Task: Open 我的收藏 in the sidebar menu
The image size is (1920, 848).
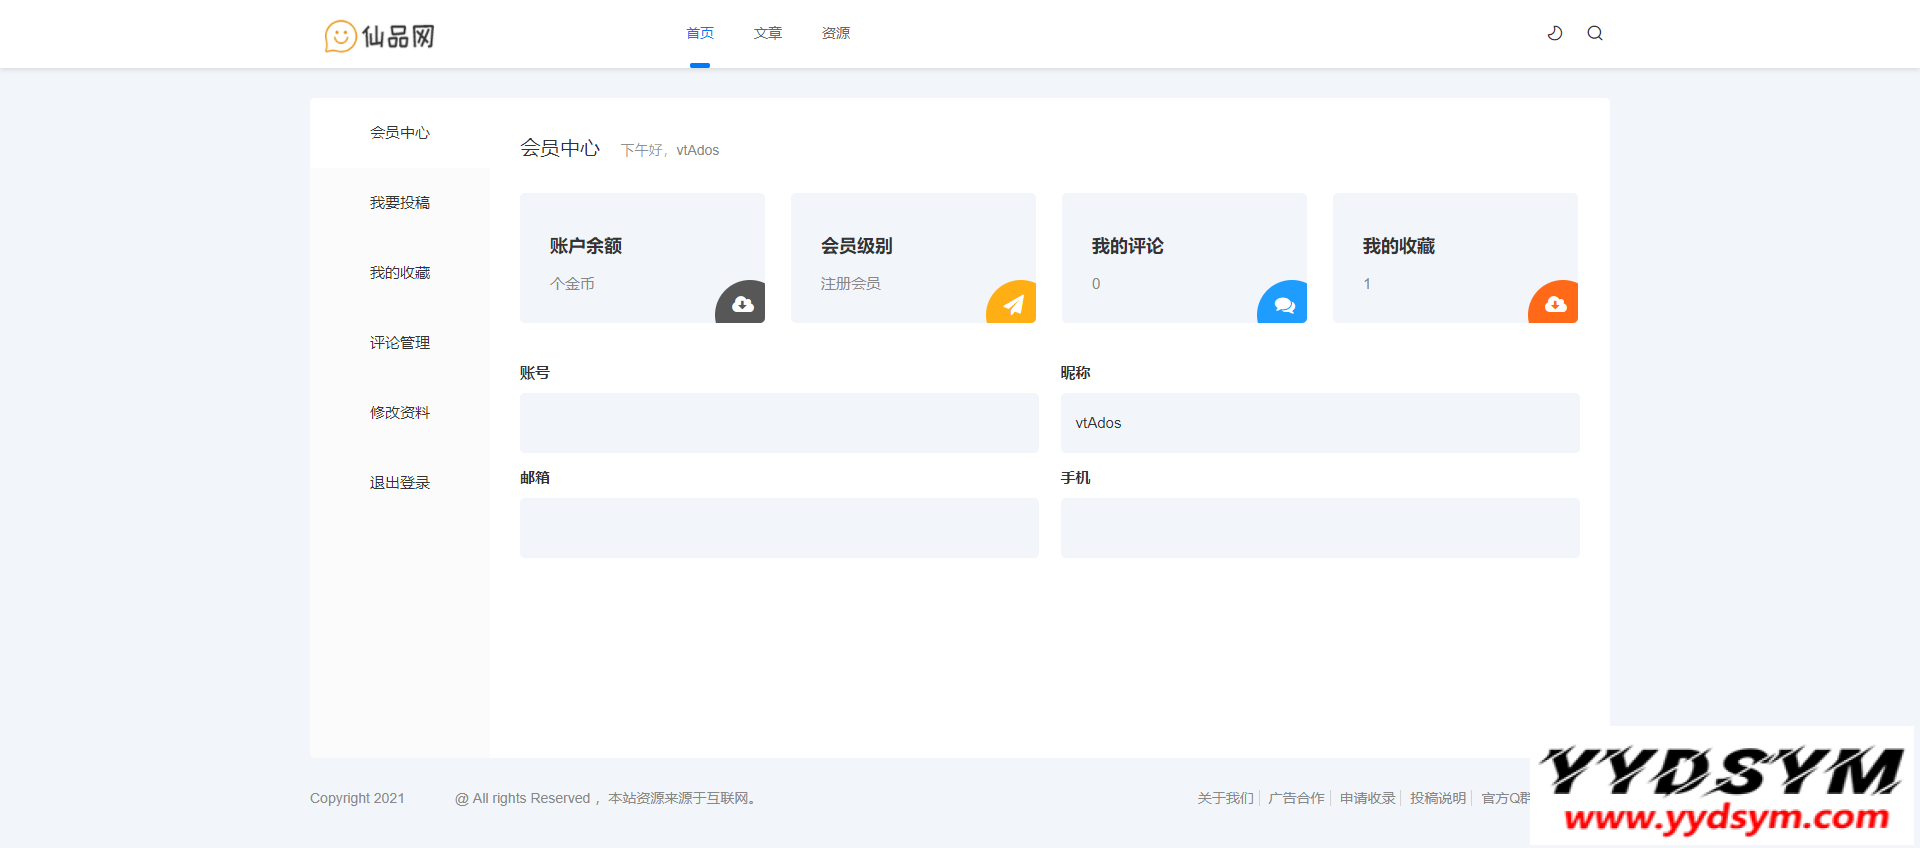Action: (x=400, y=273)
